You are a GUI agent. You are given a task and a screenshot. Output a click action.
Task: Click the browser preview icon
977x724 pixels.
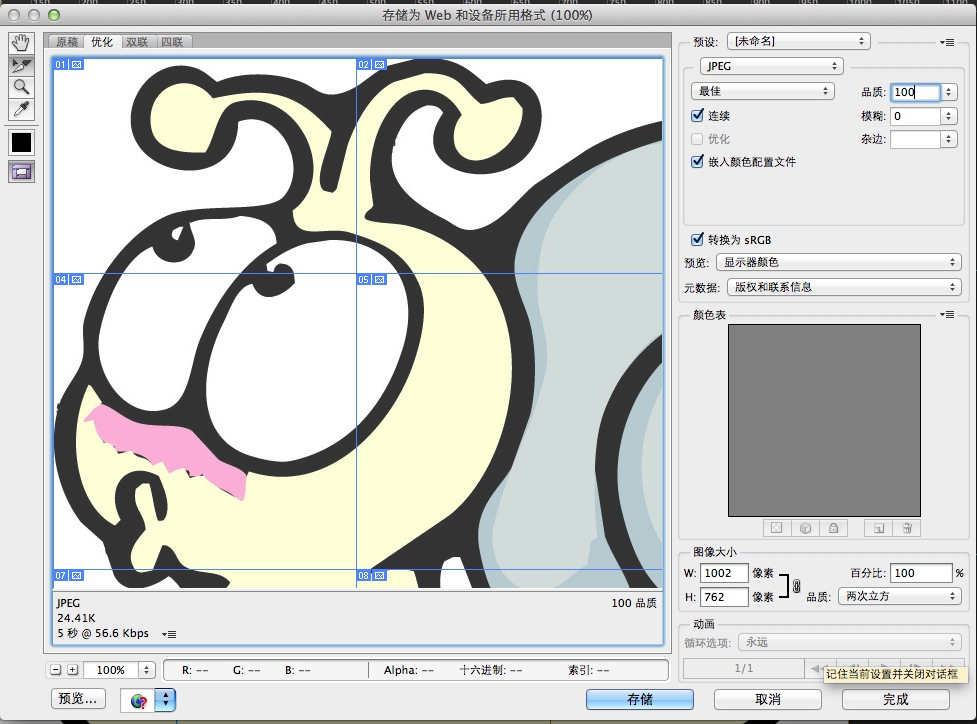tap(138, 700)
